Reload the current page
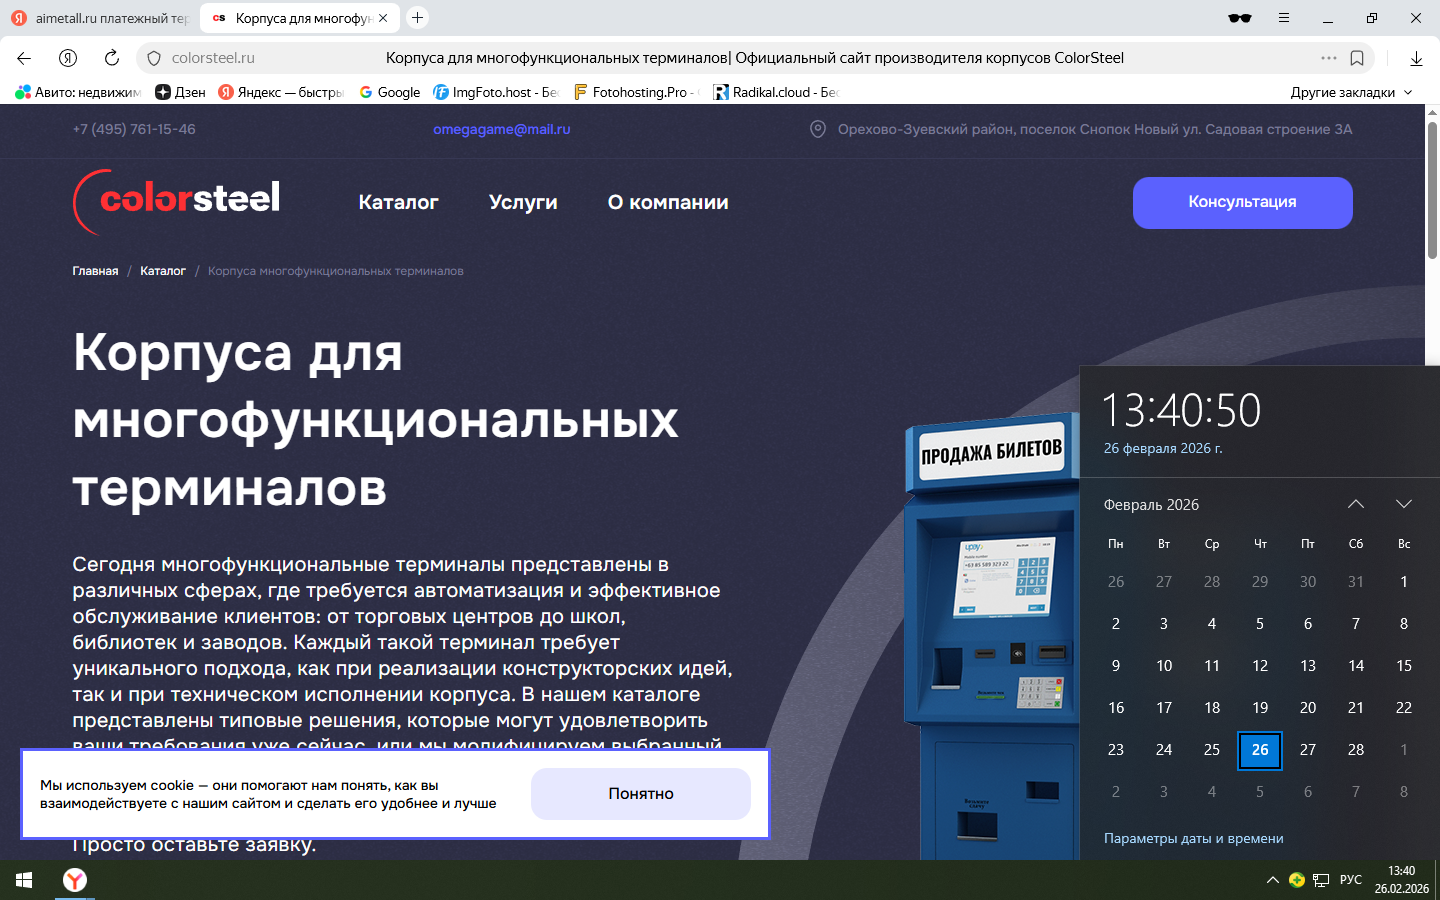1440x900 pixels. point(112,58)
